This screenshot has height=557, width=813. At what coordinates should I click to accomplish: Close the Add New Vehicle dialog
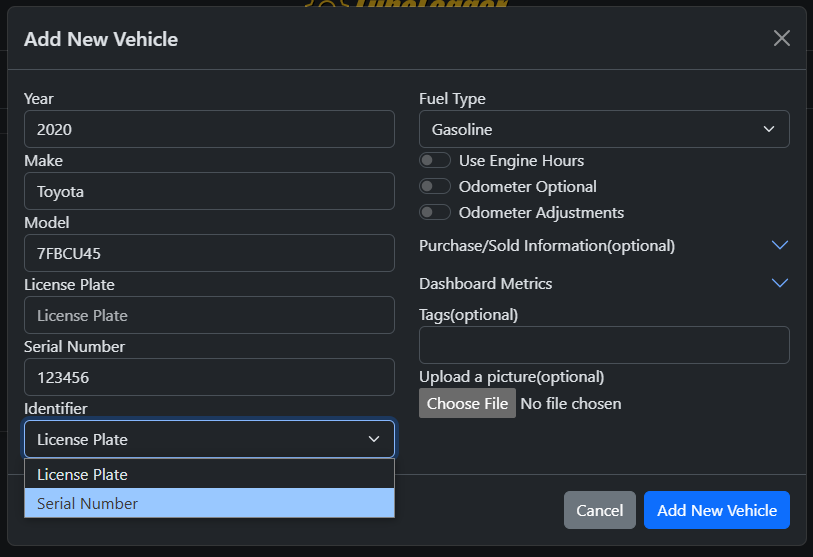click(x=781, y=38)
